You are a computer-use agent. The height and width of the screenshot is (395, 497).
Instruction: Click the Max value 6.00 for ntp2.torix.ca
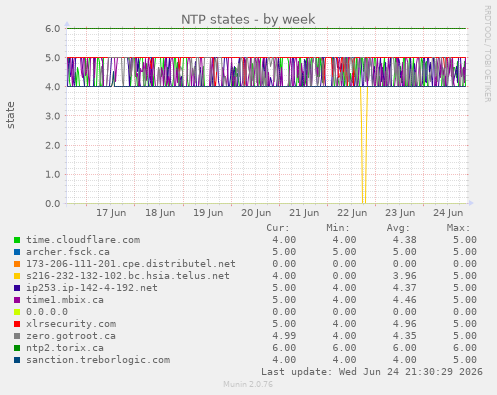tap(465, 348)
